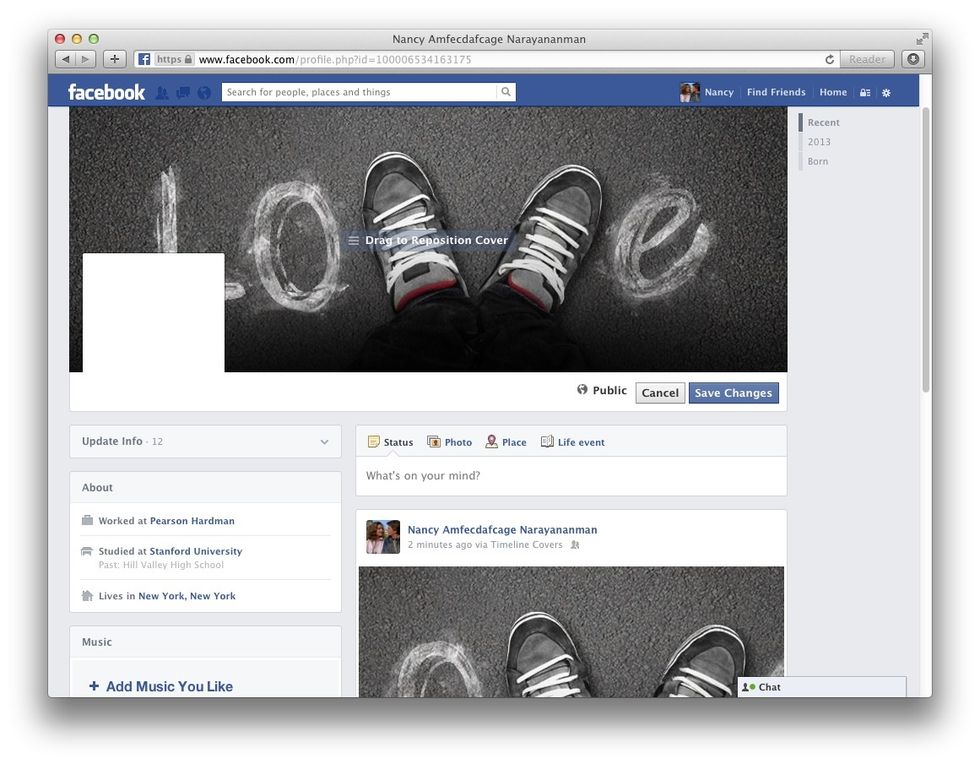Go to Home in the header

tap(833, 92)
